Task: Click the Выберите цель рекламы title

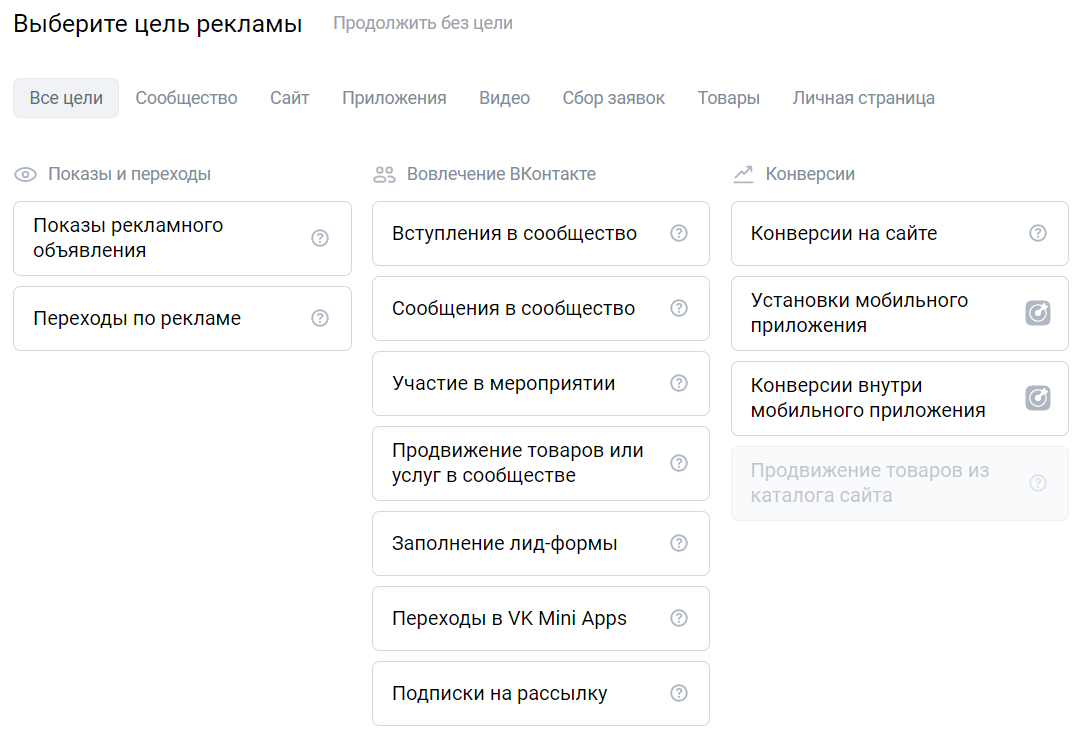Action: click(158, 24)
